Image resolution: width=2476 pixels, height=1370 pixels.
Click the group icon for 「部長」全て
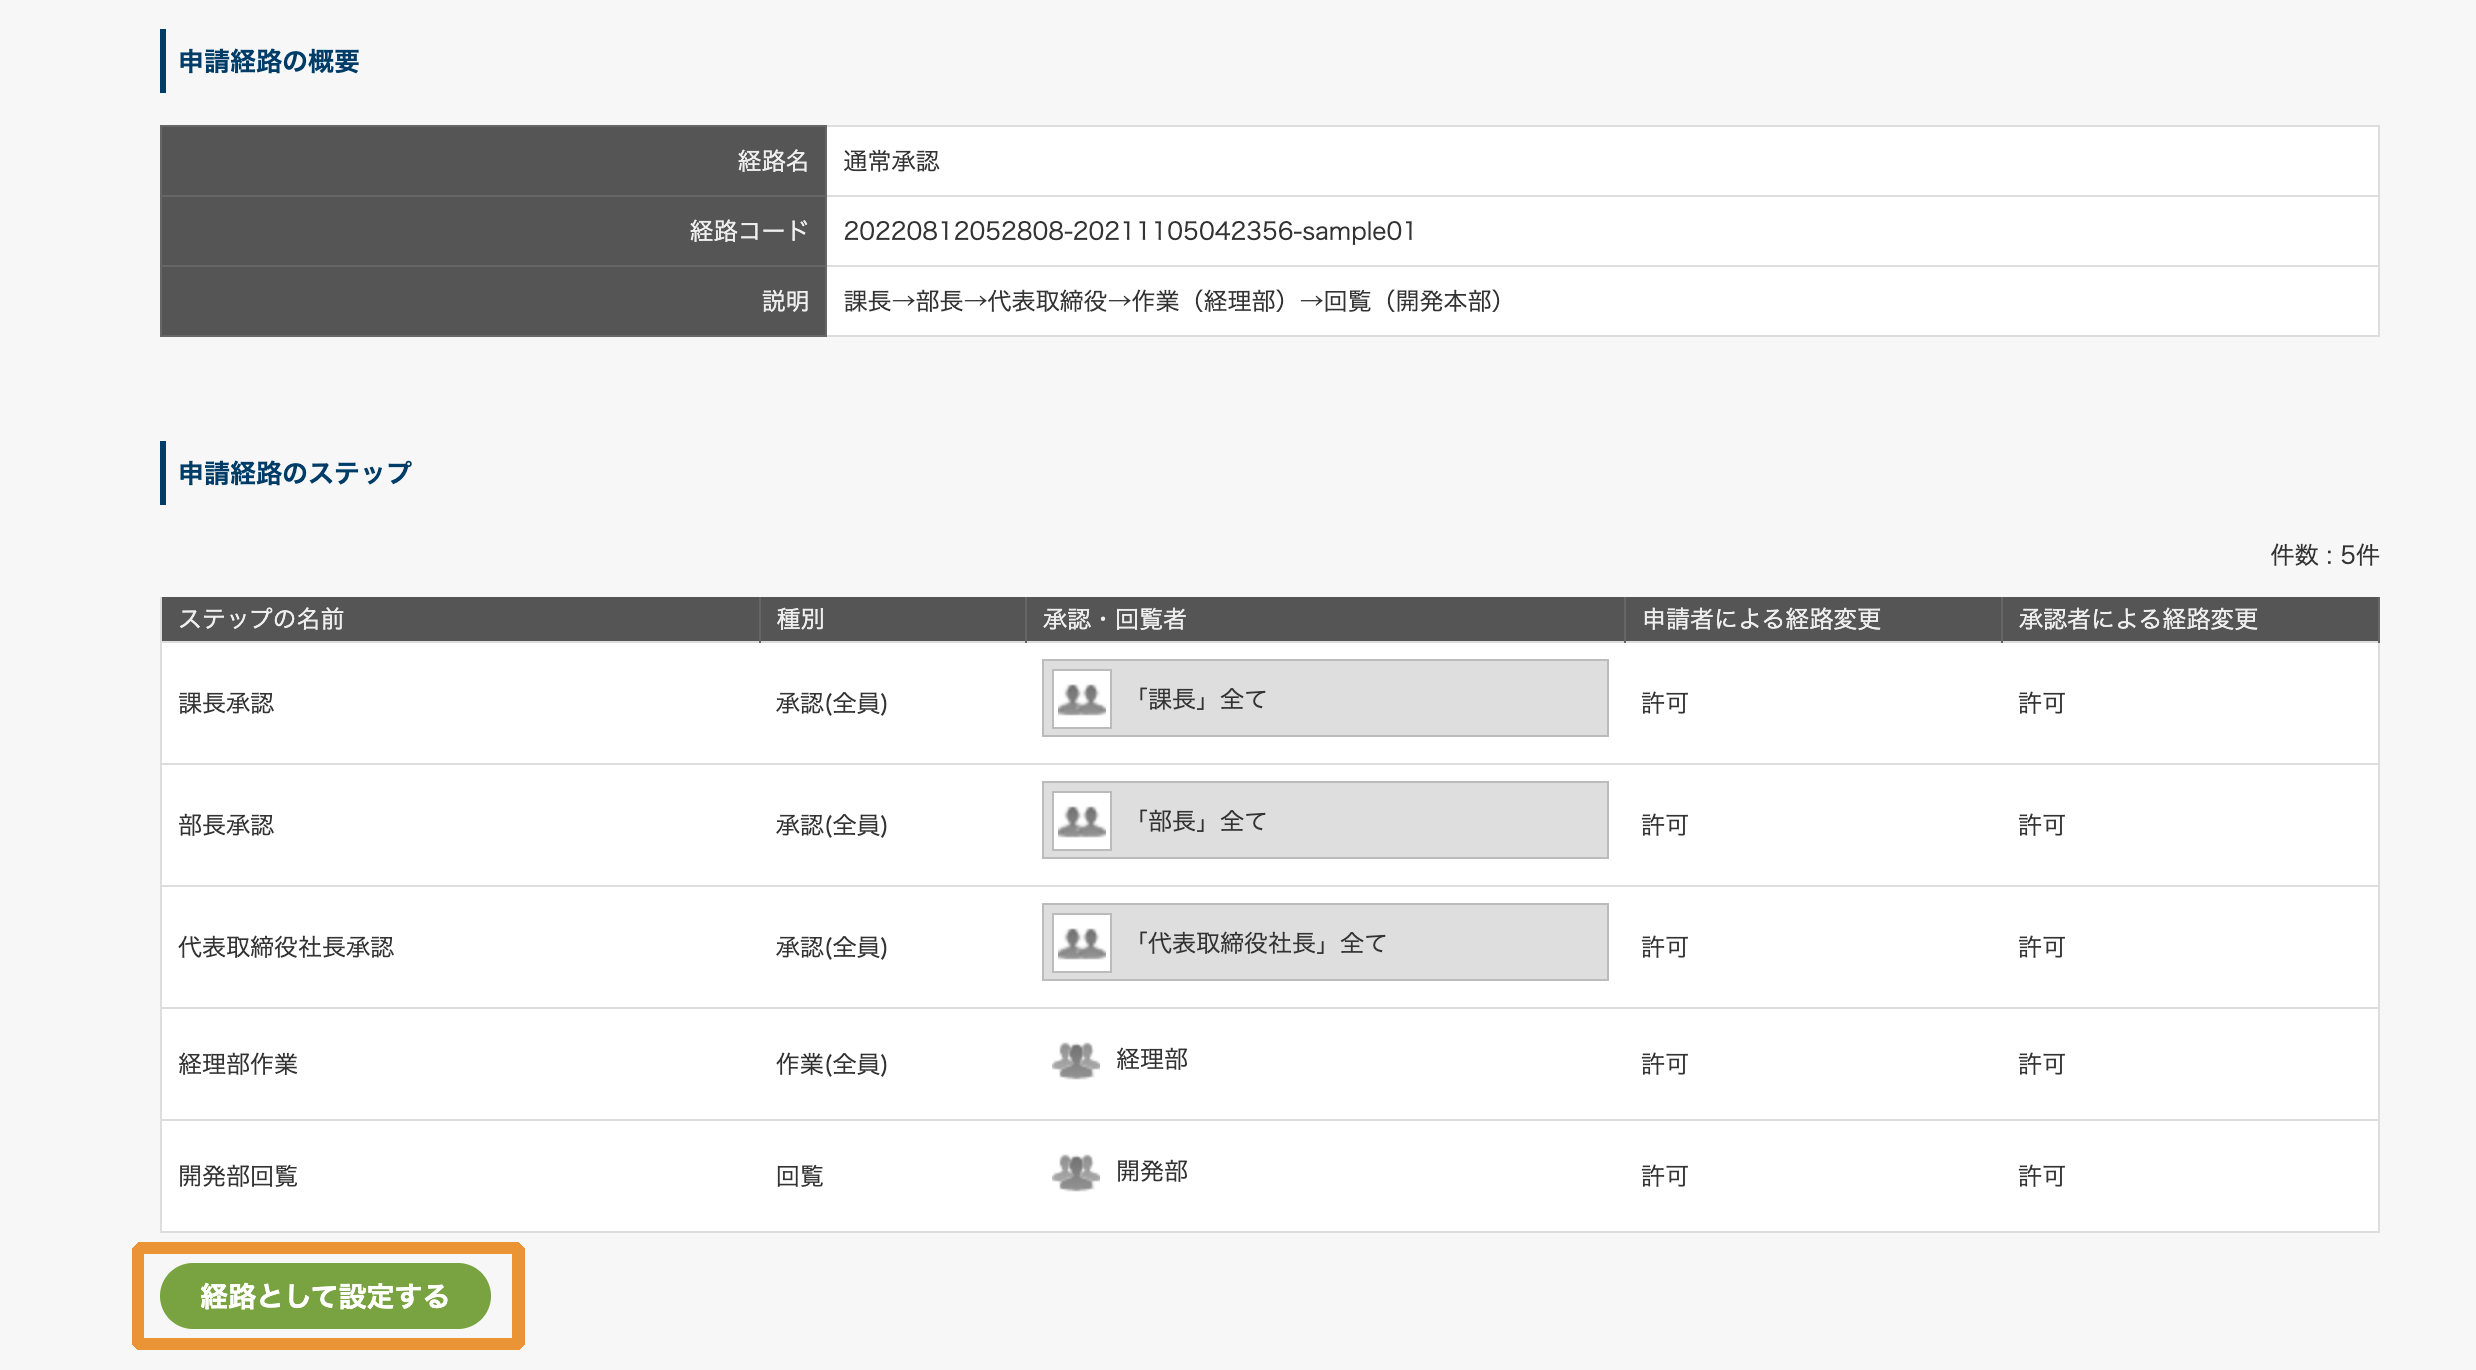1082,821
